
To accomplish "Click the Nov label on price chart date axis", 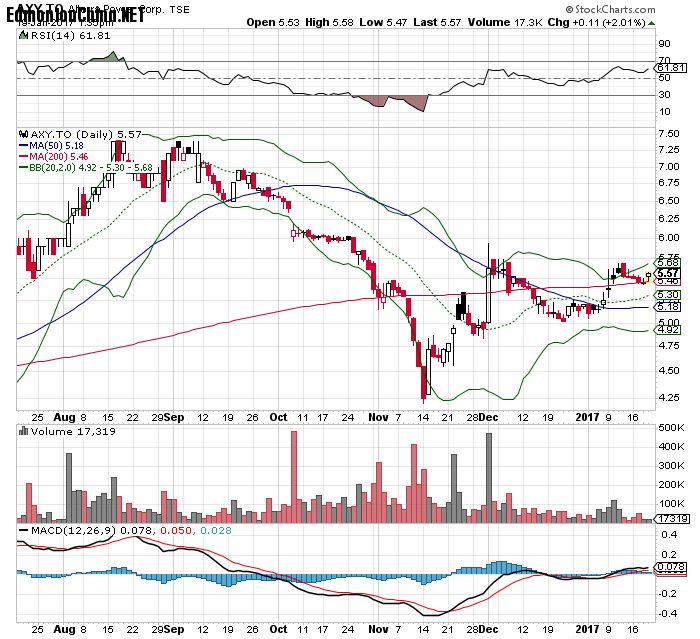I will [379, 418].
